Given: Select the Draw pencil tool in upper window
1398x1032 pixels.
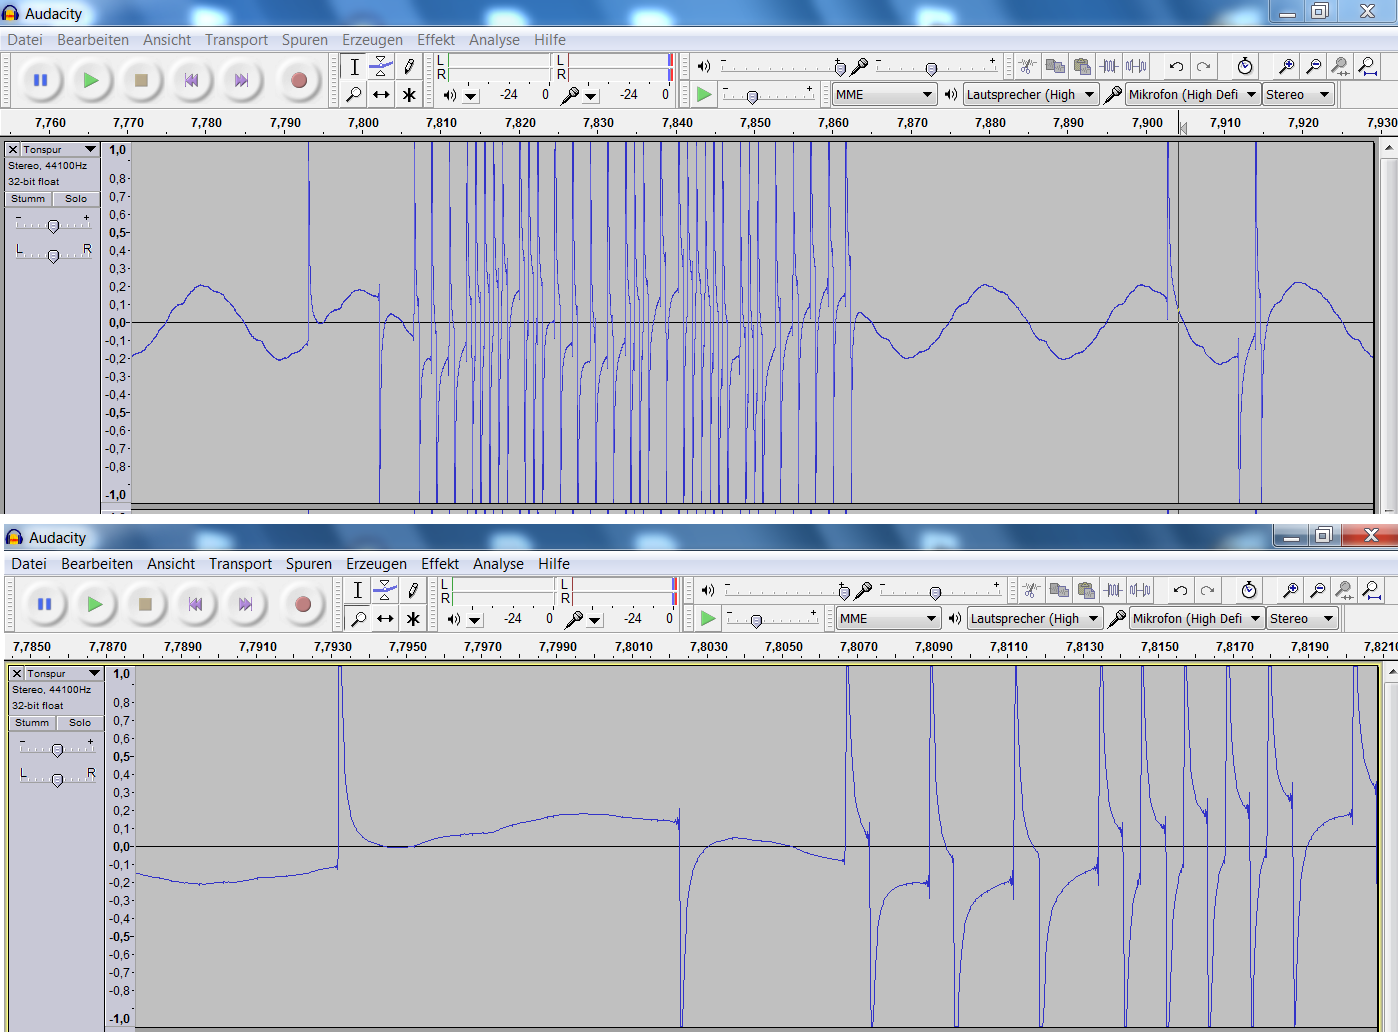Looking at the screenshot, I should pyautogui.click(x=409, y=67).
